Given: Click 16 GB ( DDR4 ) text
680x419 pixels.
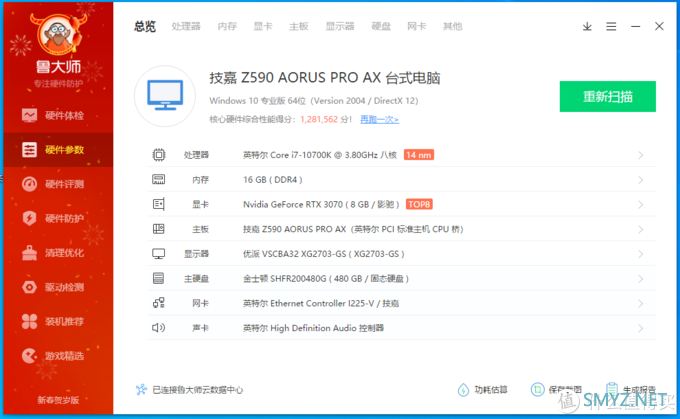Looking at the screenshot, I should coord(273,180).
